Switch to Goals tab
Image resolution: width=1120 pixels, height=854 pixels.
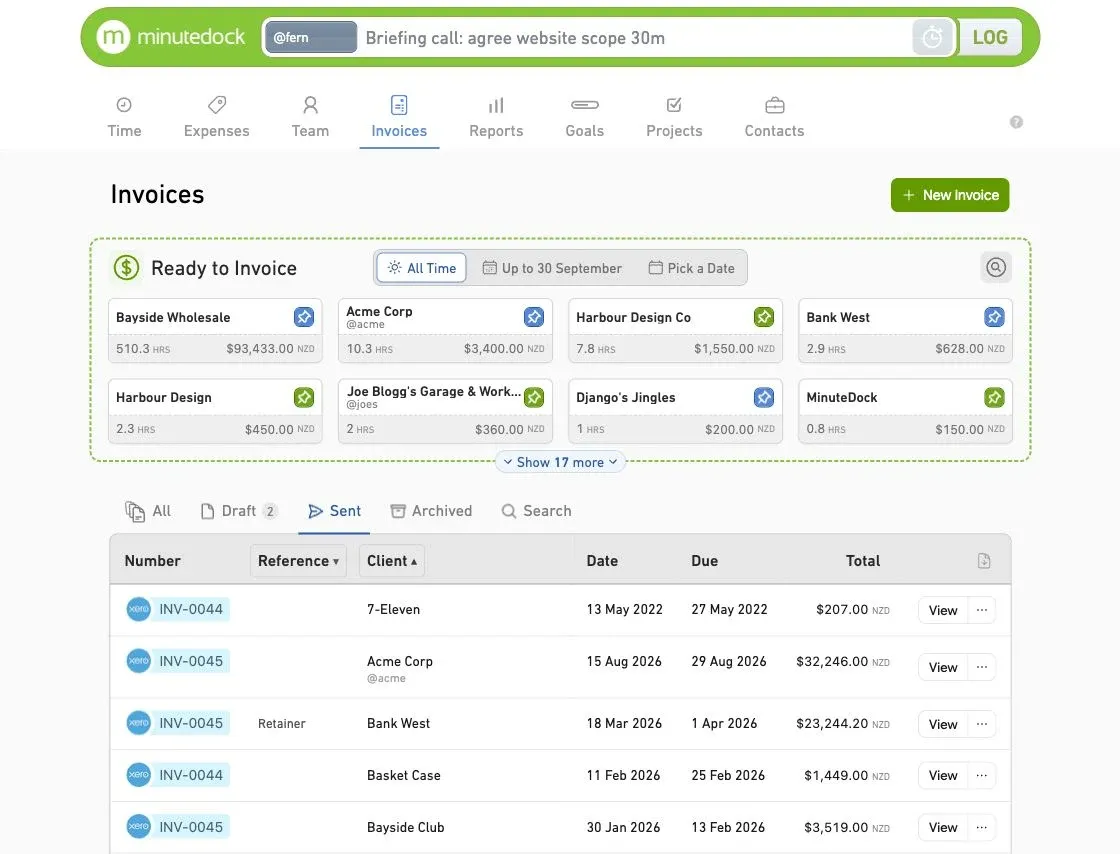pos(584,117)
